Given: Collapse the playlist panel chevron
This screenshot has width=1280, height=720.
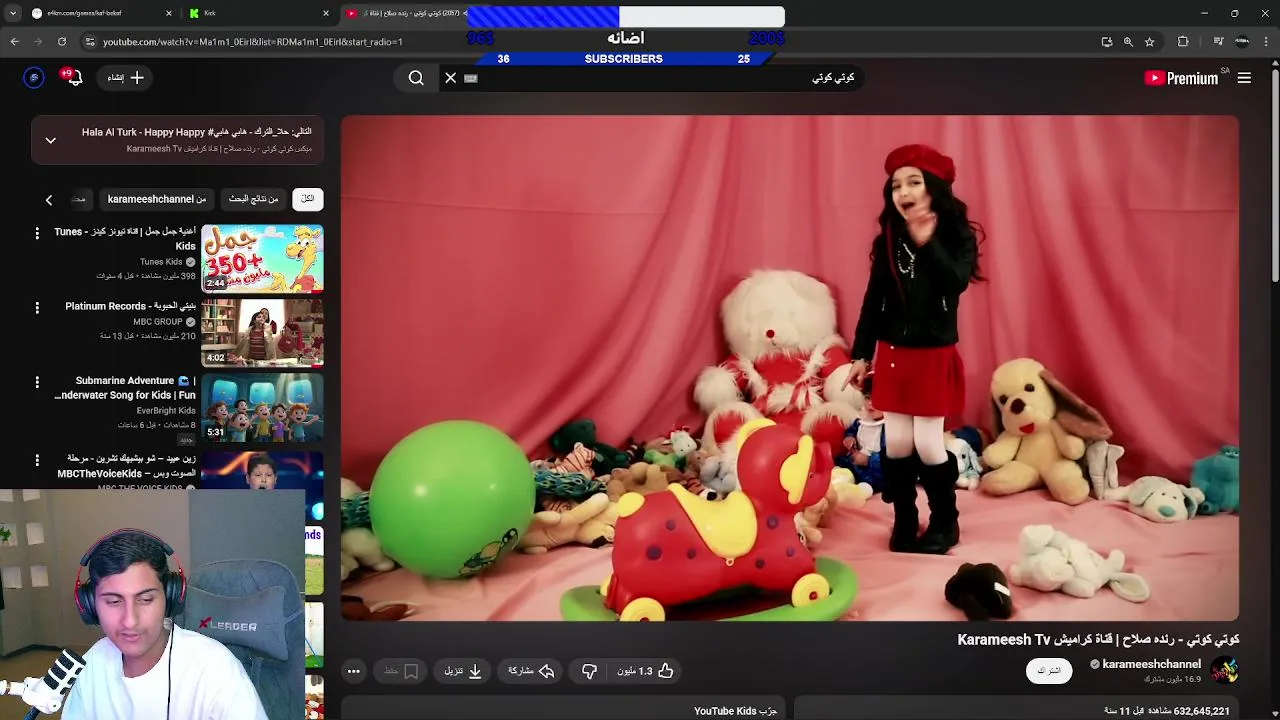Looking at the screenshot, I should [x=50, y=140].
